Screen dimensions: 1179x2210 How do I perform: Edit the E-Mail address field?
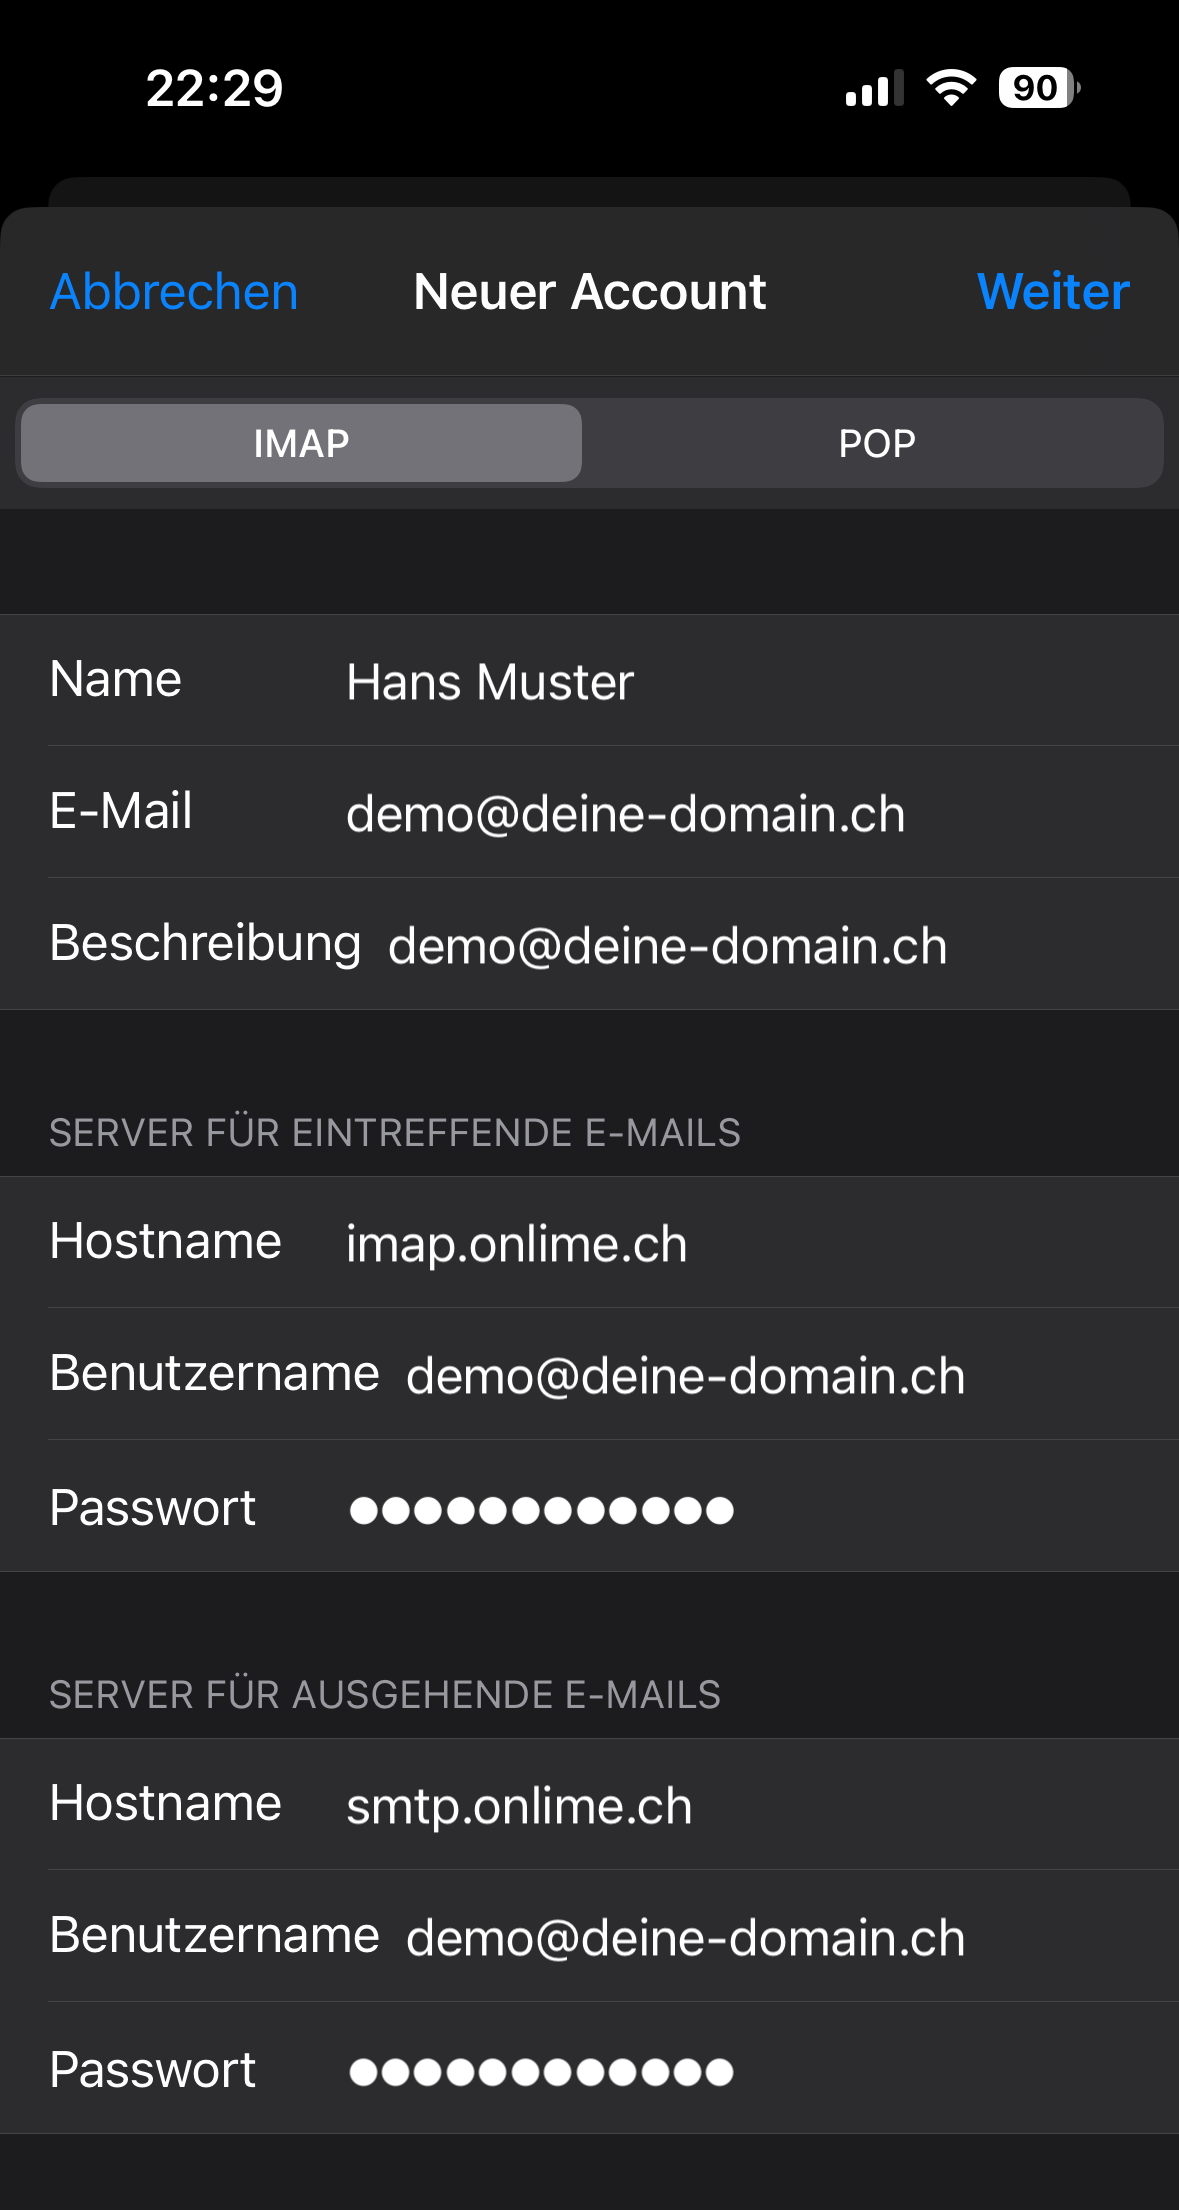tap(589, 812)
